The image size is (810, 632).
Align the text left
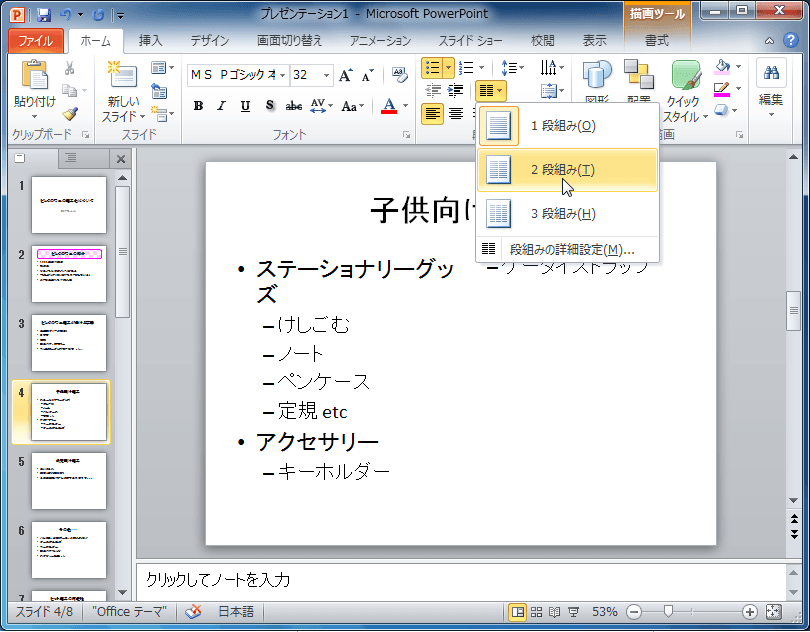pyautogui.click(x=432, y=114)
